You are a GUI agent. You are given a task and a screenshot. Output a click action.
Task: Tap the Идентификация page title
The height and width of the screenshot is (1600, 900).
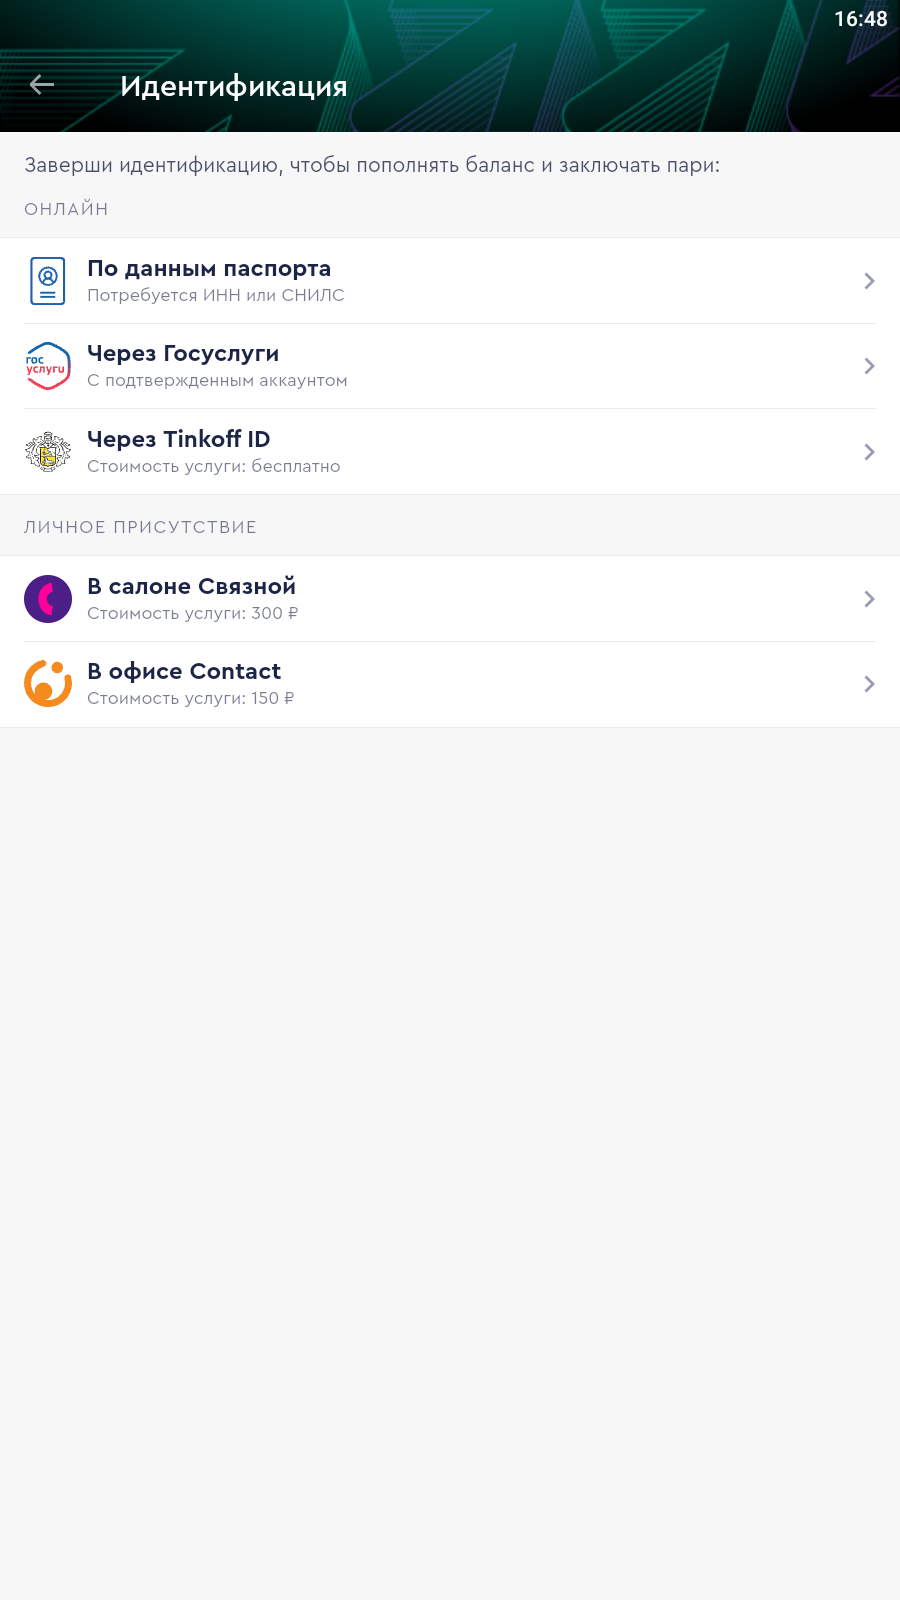[234, 86]
